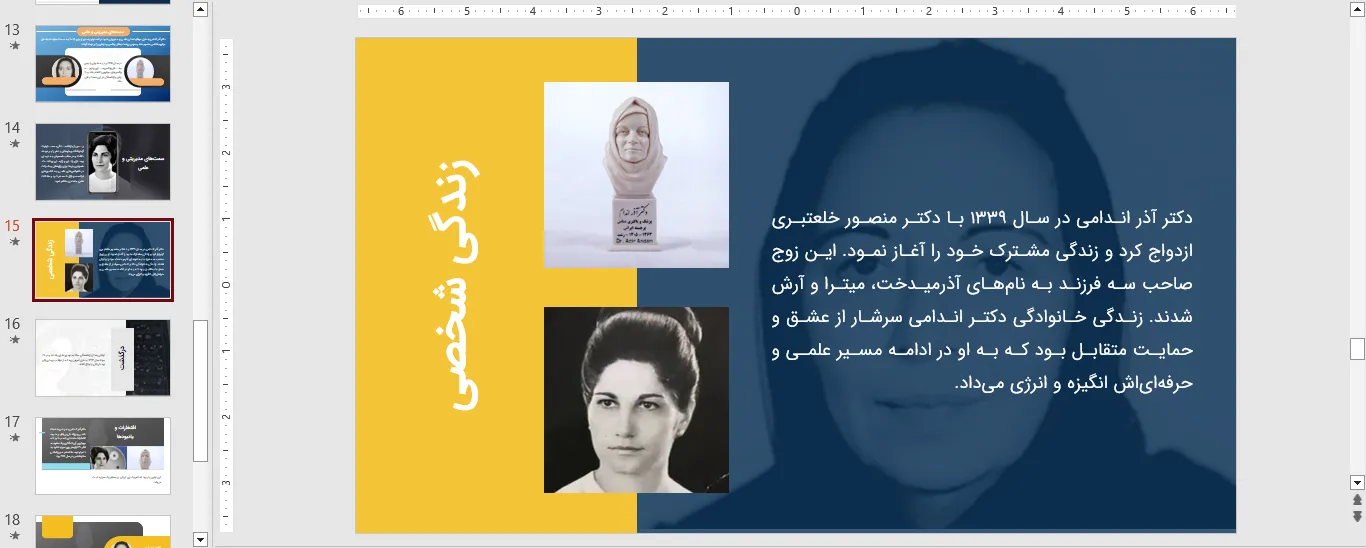Select the bust statue picture on slide
1366x548 pixels.
636,175
